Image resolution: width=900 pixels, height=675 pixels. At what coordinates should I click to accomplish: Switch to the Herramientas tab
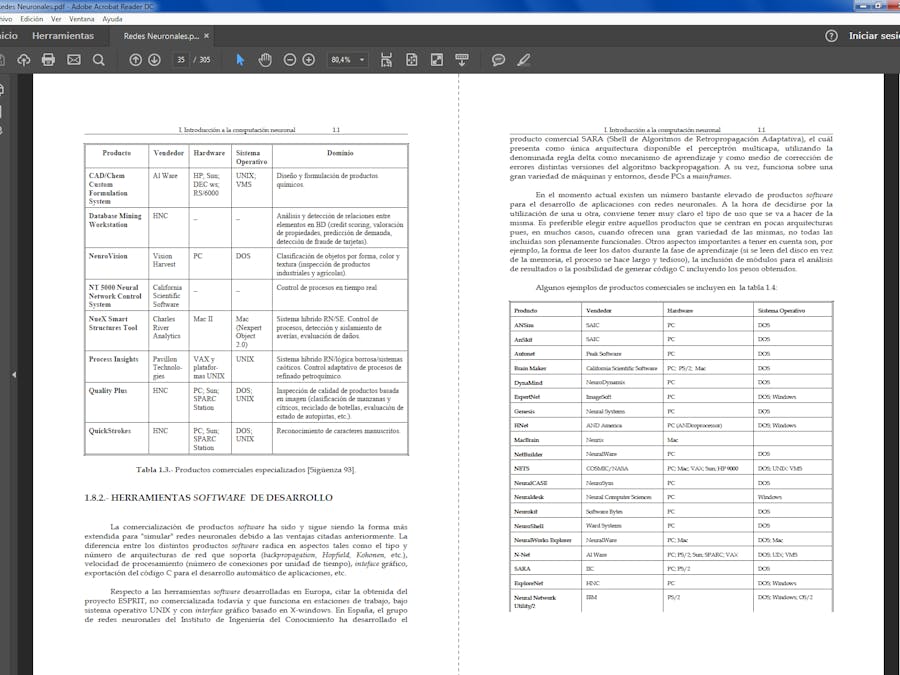[62, 34]
